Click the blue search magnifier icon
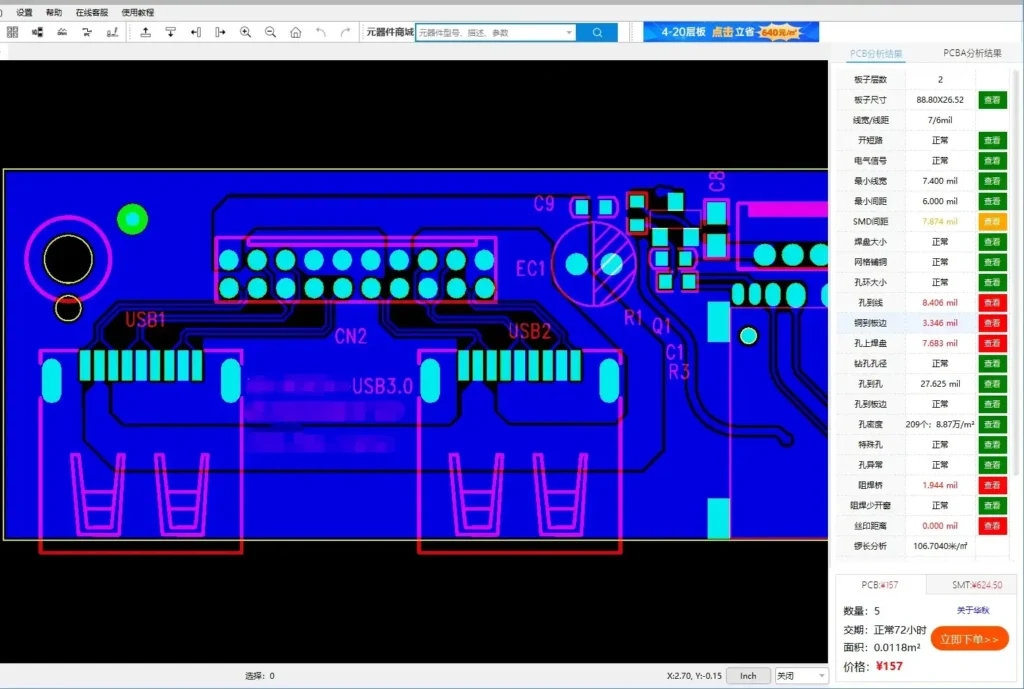1024x689 pixels. click(x=597, y=32)
